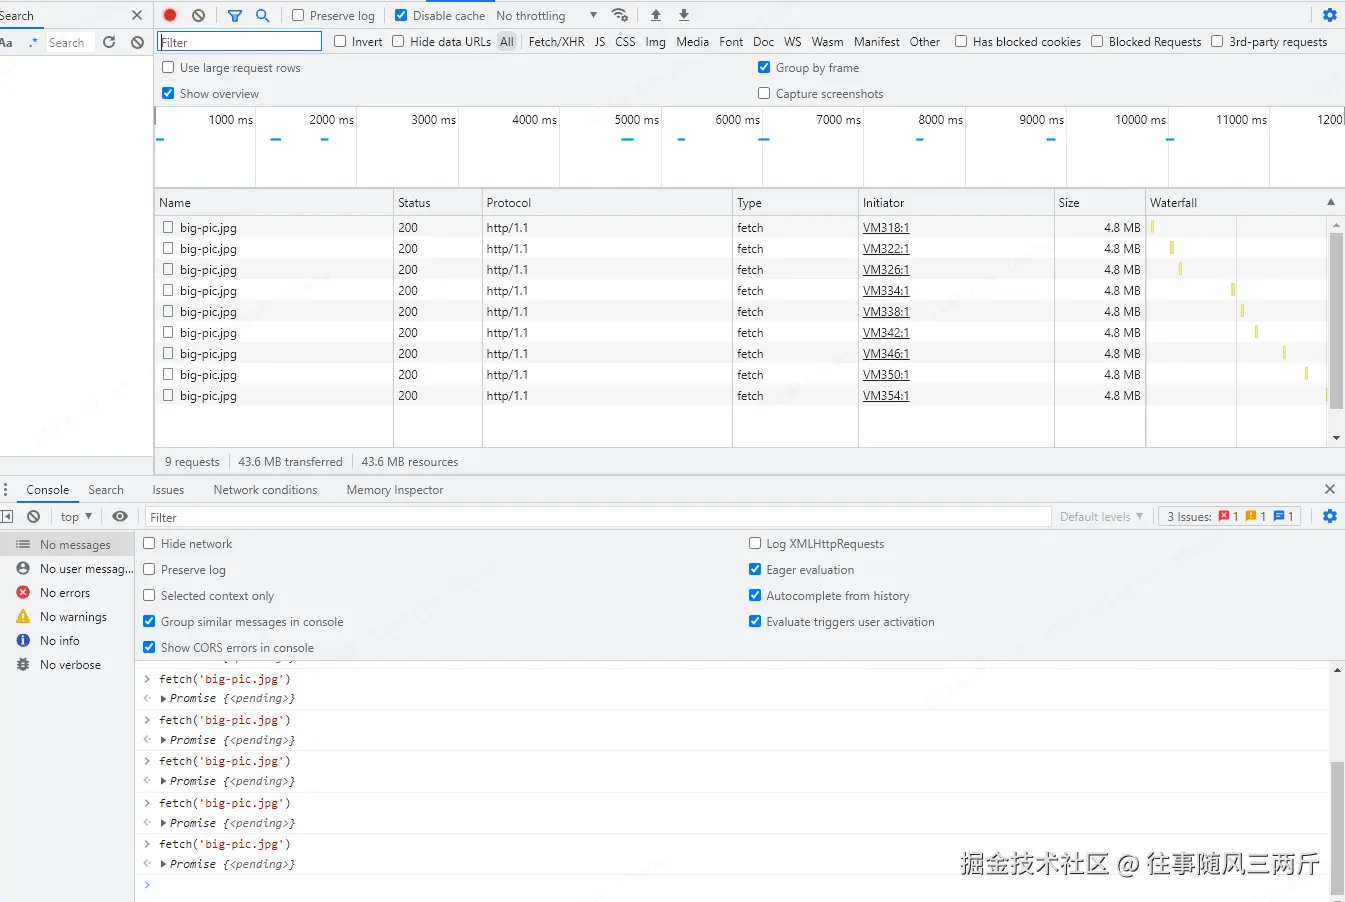Select No errors in console sidebar

(x=67, y=593)
